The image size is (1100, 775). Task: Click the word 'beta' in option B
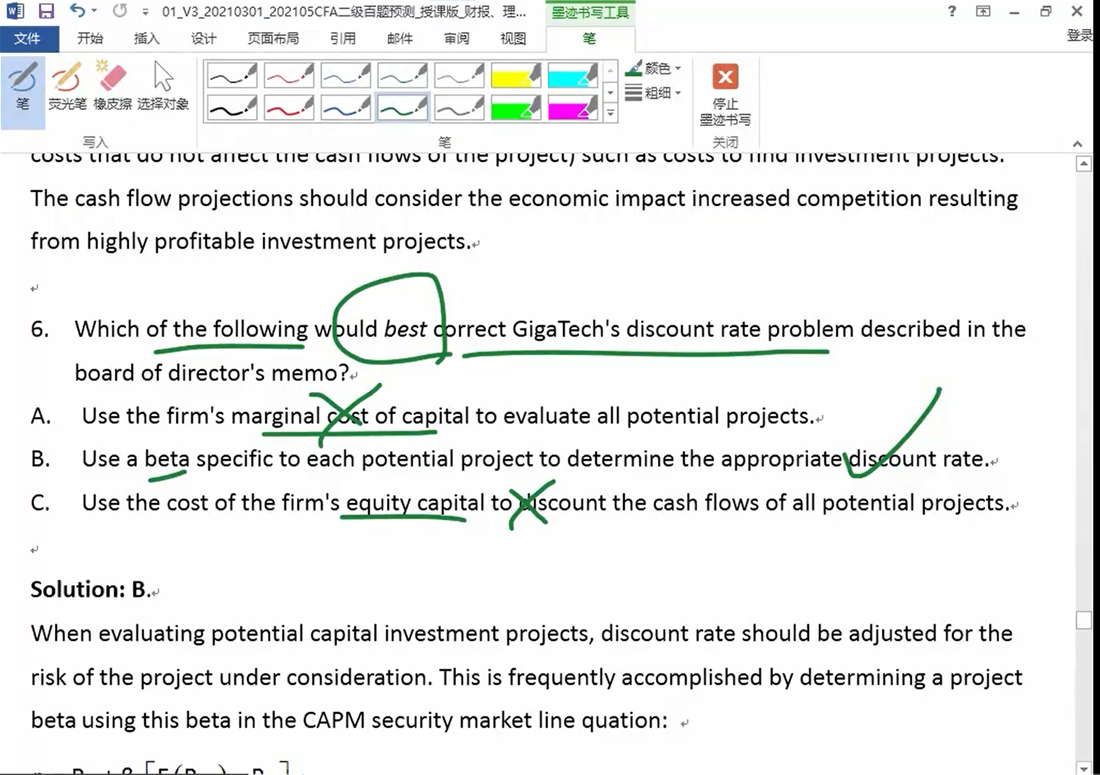(167, 459)
